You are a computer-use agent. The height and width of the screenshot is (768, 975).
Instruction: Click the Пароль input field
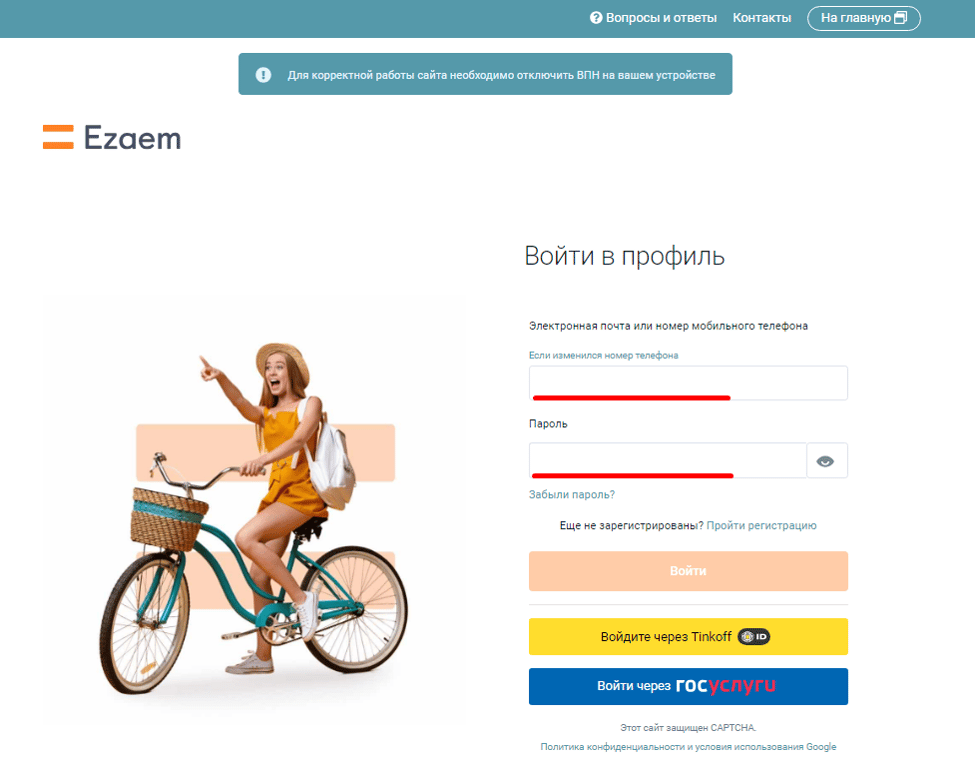(668, 460)
